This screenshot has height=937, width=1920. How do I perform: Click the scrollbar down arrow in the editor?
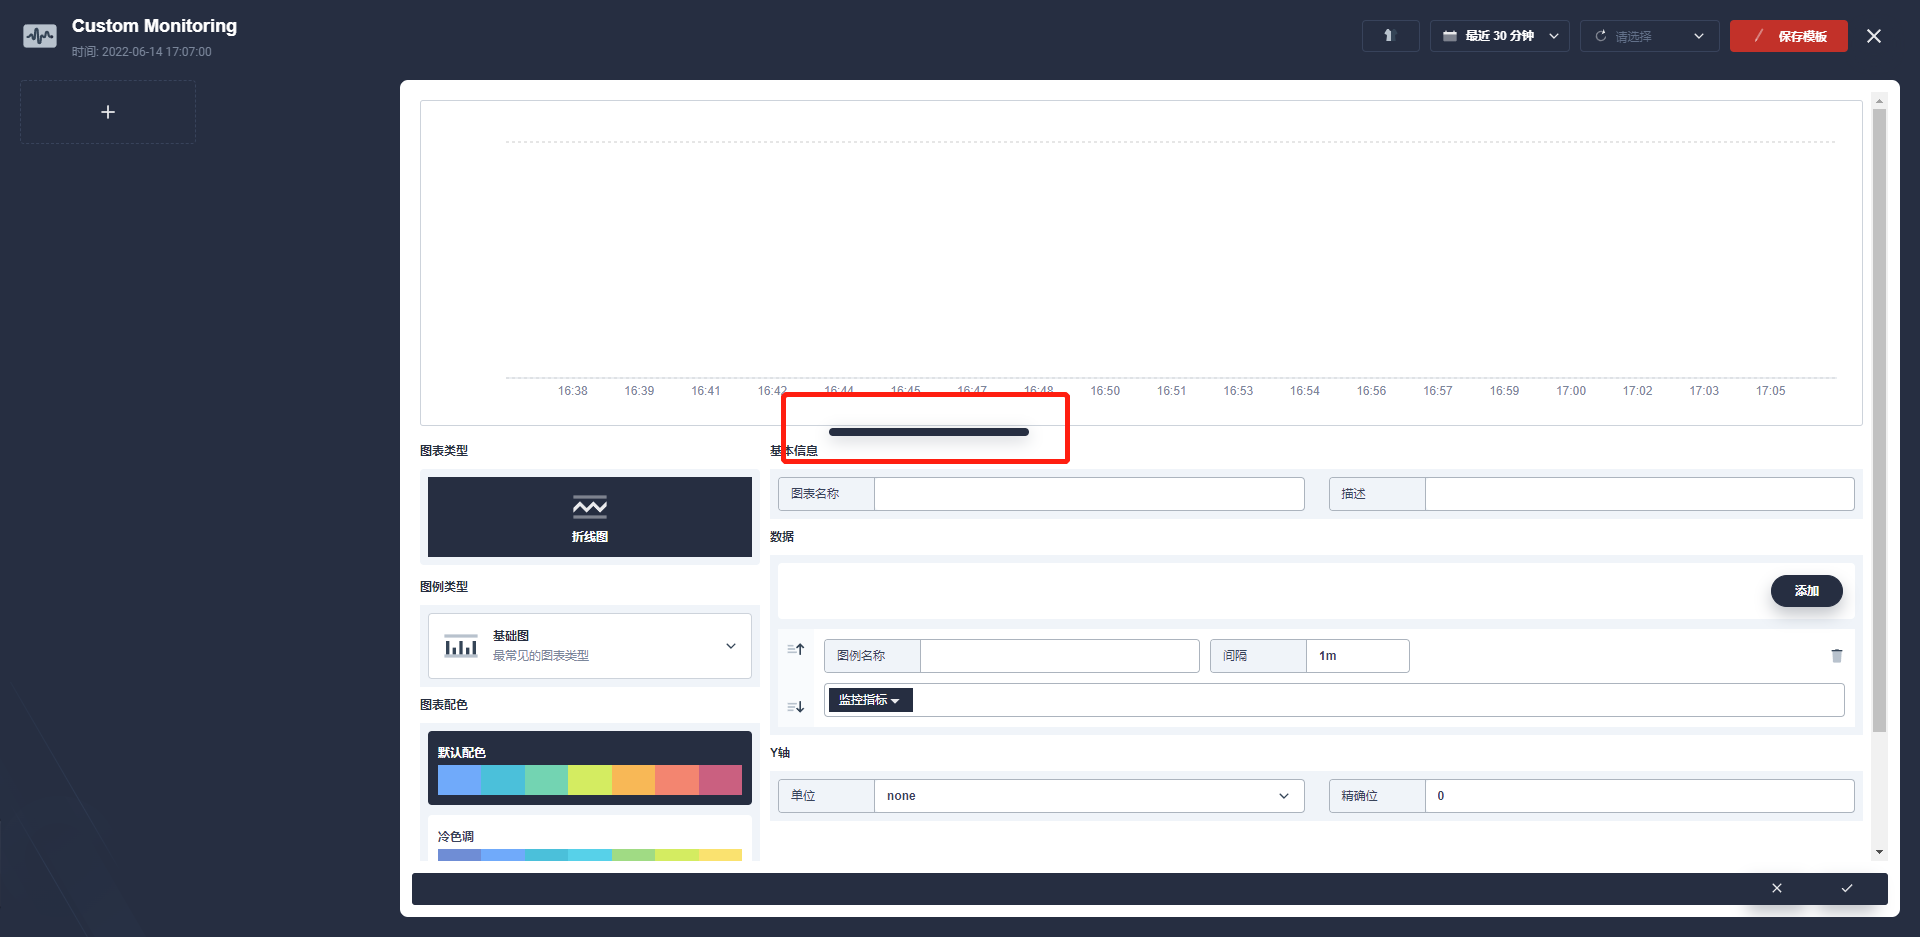(1880, 852)
